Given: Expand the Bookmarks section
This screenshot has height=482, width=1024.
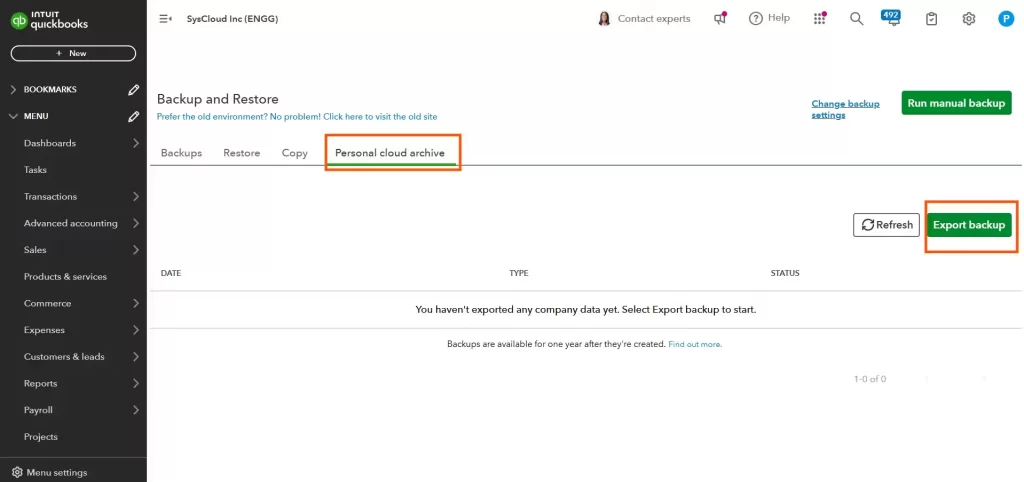Looking at the screenshot, I should [13, 90].
